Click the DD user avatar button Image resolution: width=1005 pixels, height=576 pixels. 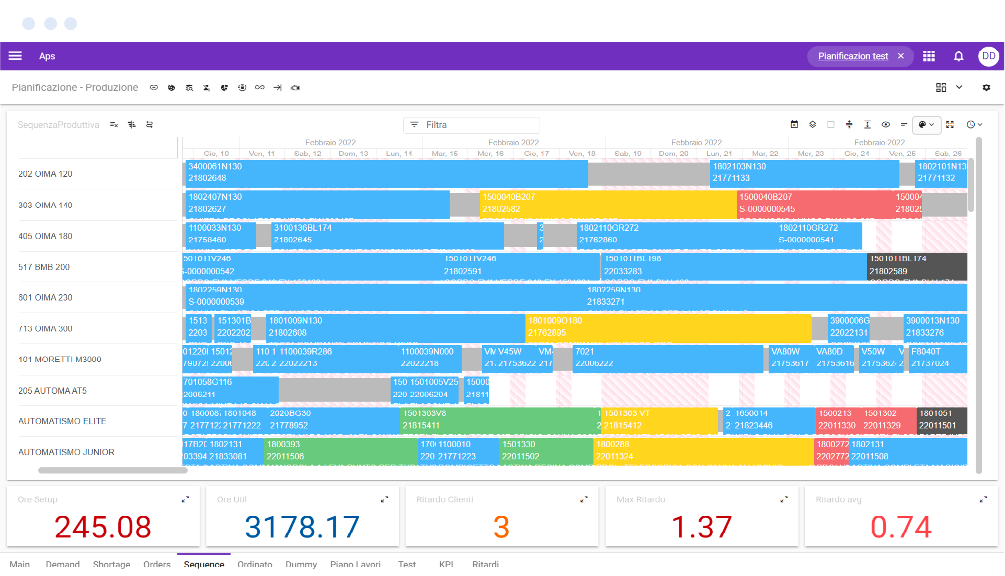[988, 56]
